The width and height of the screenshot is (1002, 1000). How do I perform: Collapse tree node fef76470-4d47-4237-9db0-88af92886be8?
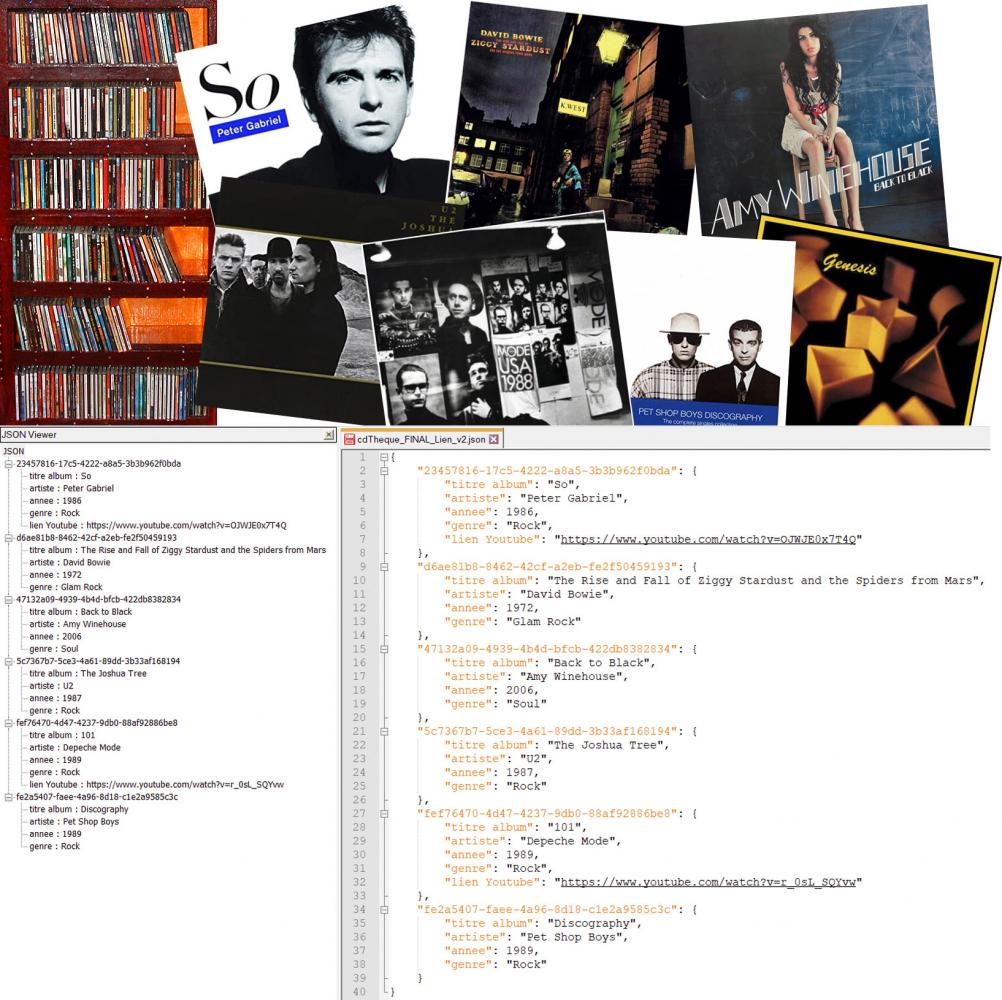8,723
